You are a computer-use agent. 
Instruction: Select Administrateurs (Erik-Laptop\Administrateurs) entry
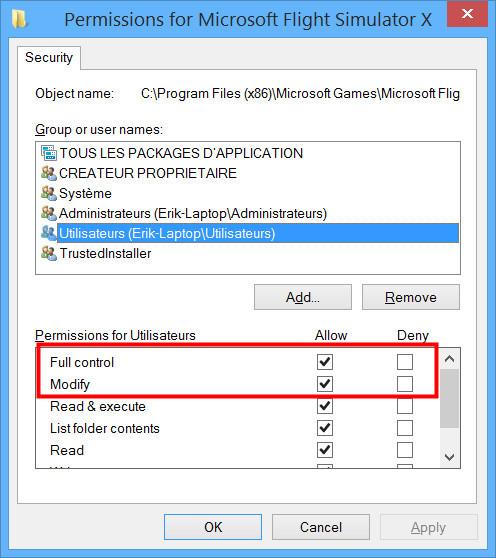(x=193, y=214)
